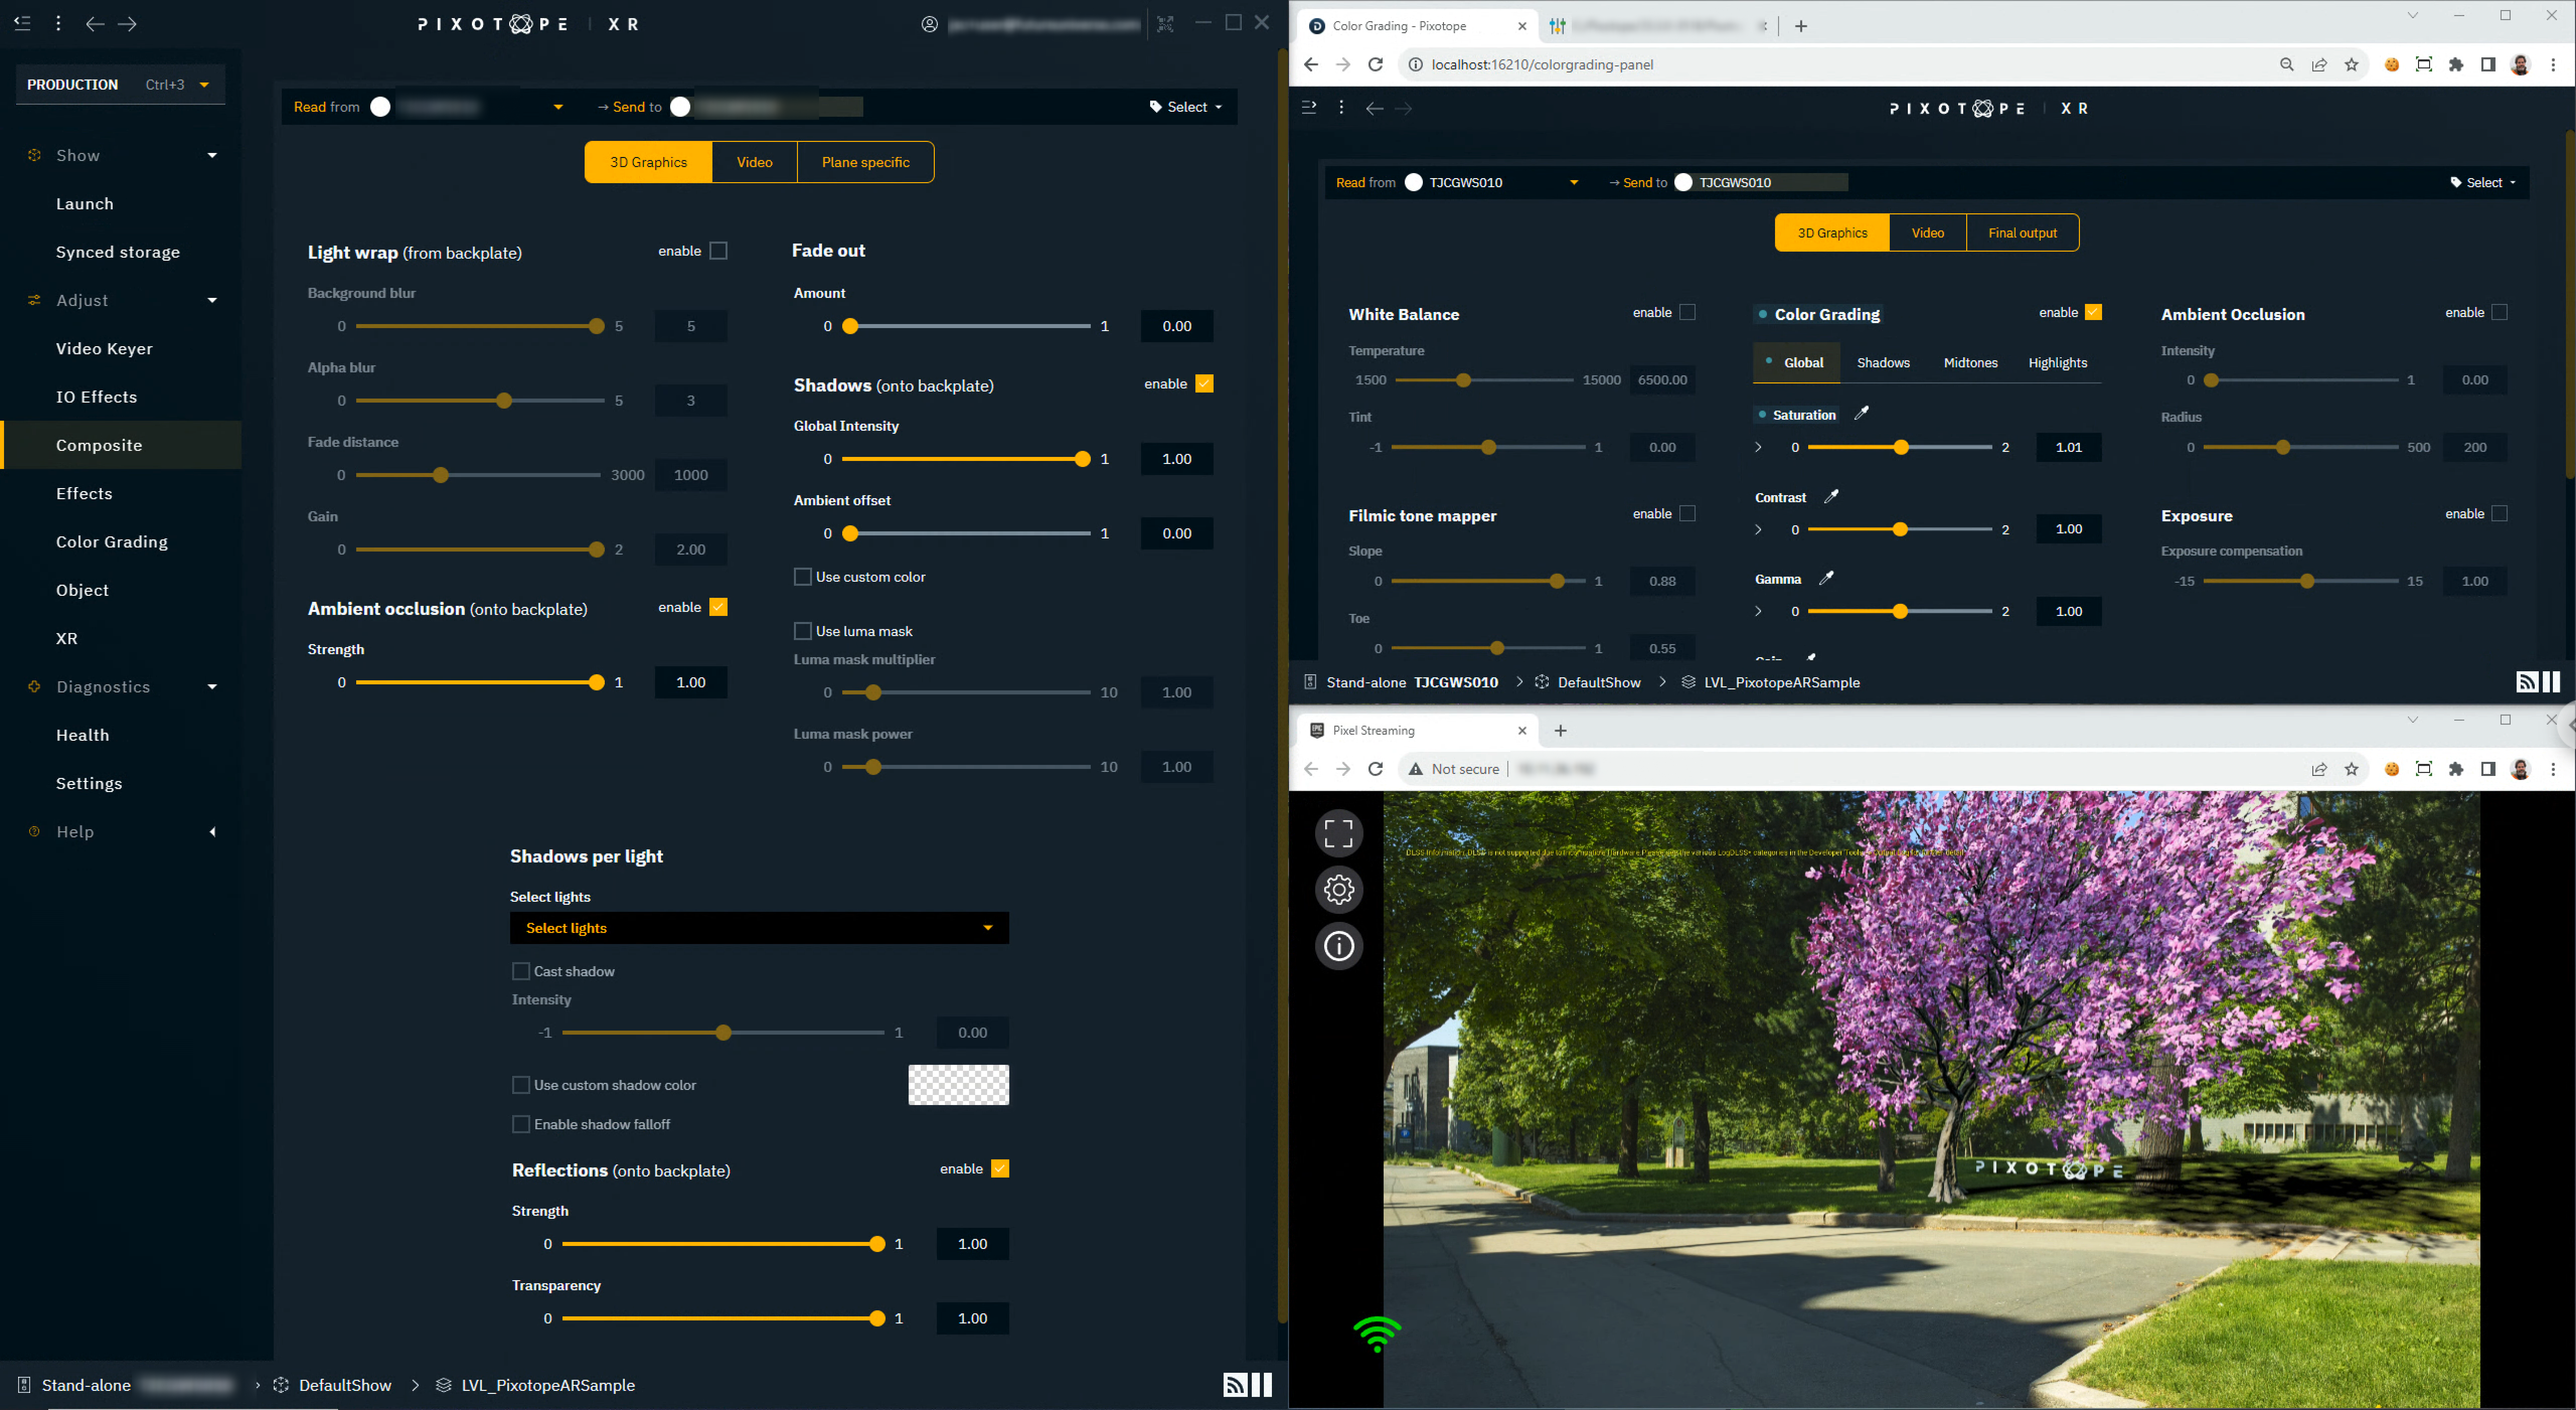Click the custom shadow color swatch
The height and width of the screenshot is (1410, 2576).
[x=958, y=1085]
